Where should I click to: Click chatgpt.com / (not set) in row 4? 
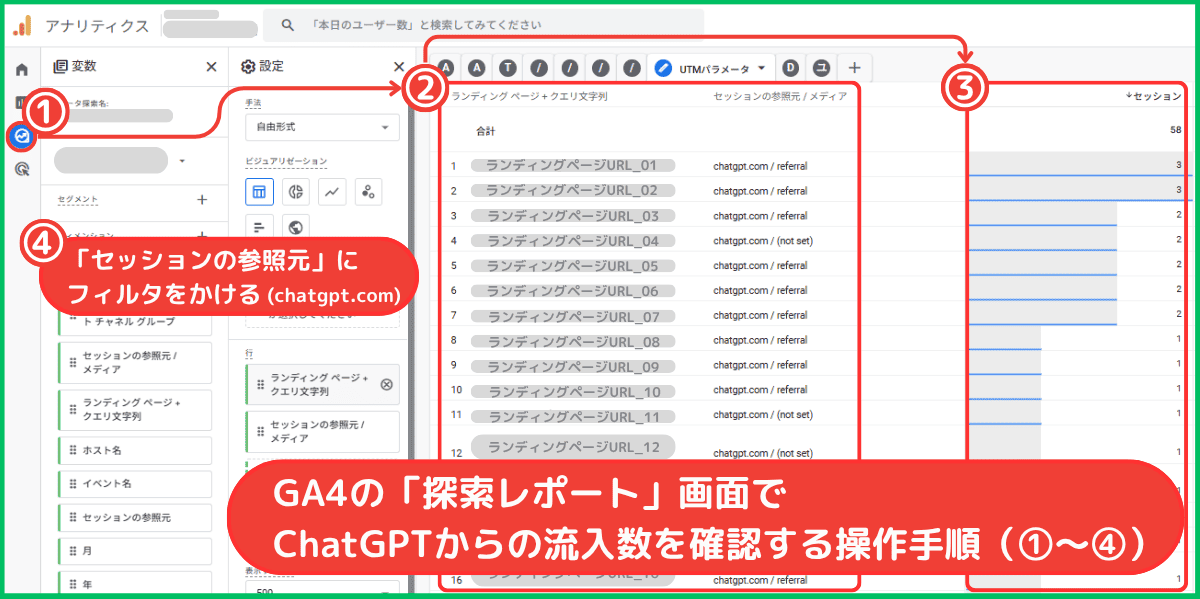(763, 241)
